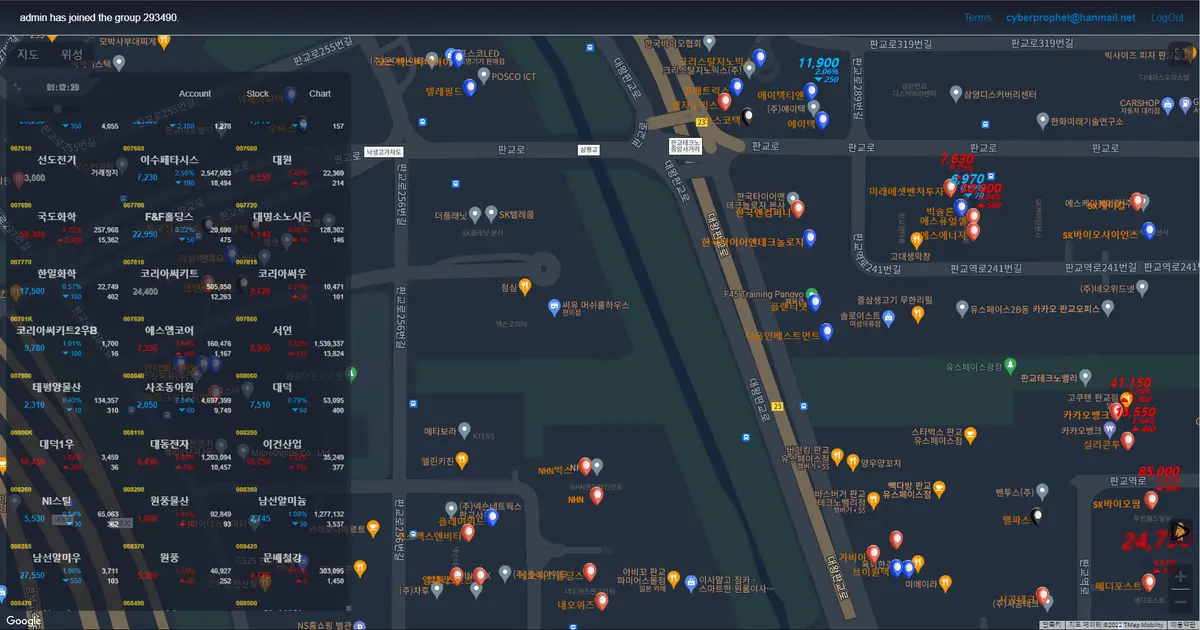
Task: Switch map to 지도 map view
Action: 28,54
